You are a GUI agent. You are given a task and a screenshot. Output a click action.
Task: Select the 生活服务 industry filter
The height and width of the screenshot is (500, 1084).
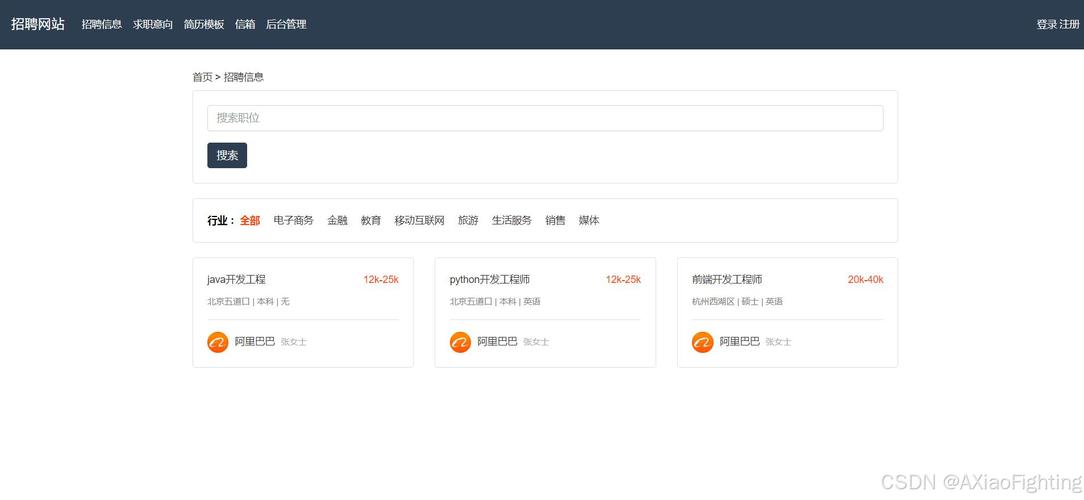[x=512, y=220]
